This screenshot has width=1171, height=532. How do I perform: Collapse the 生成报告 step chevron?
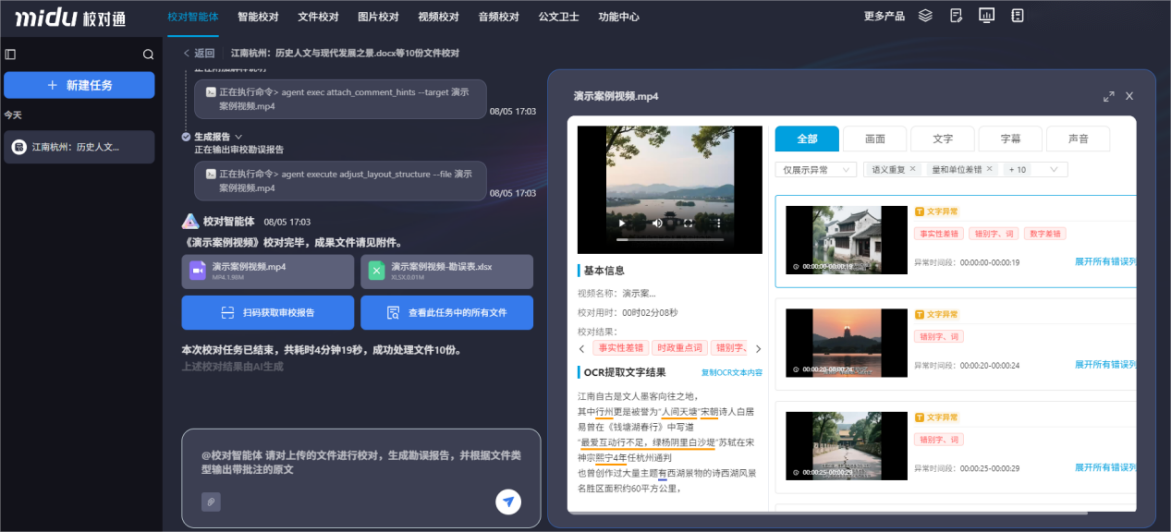coord(239,137)
